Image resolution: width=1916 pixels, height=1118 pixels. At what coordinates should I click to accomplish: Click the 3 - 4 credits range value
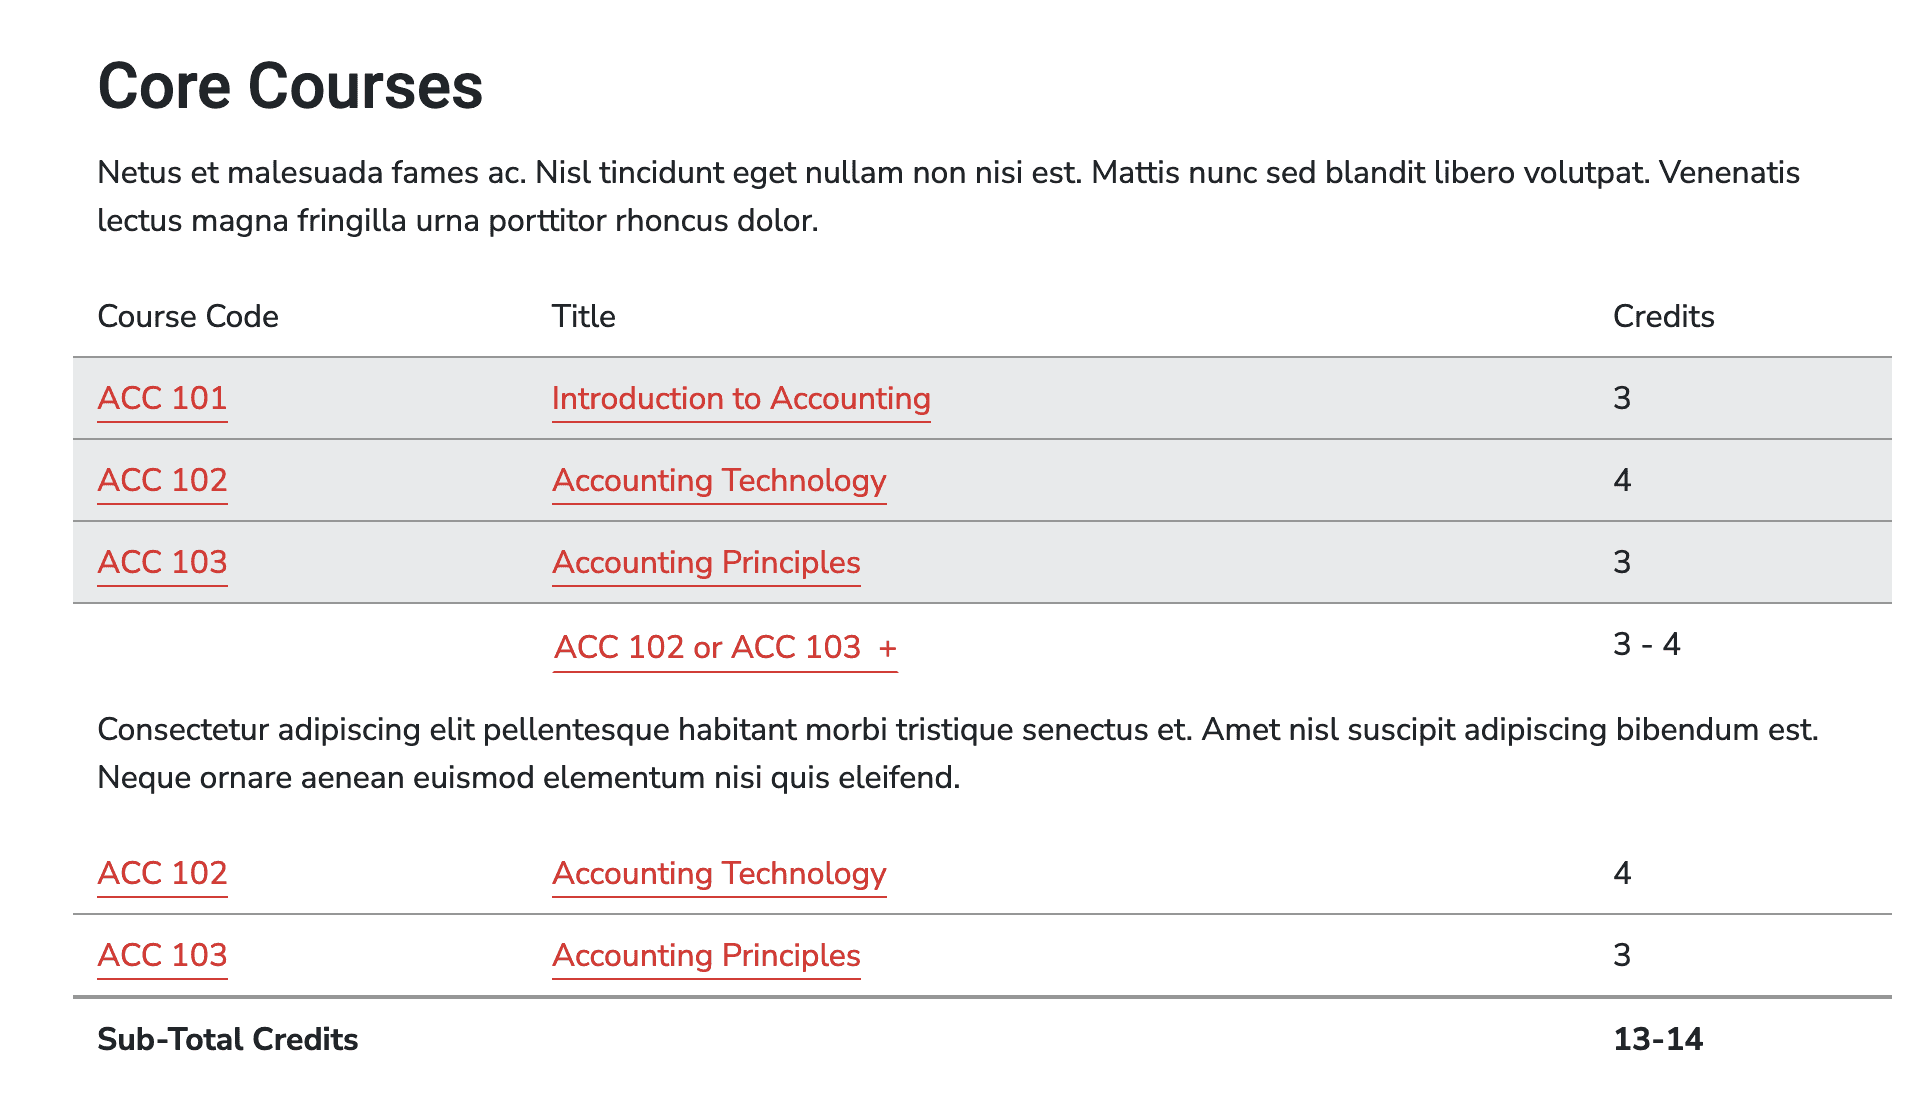tap(1647, 645)
